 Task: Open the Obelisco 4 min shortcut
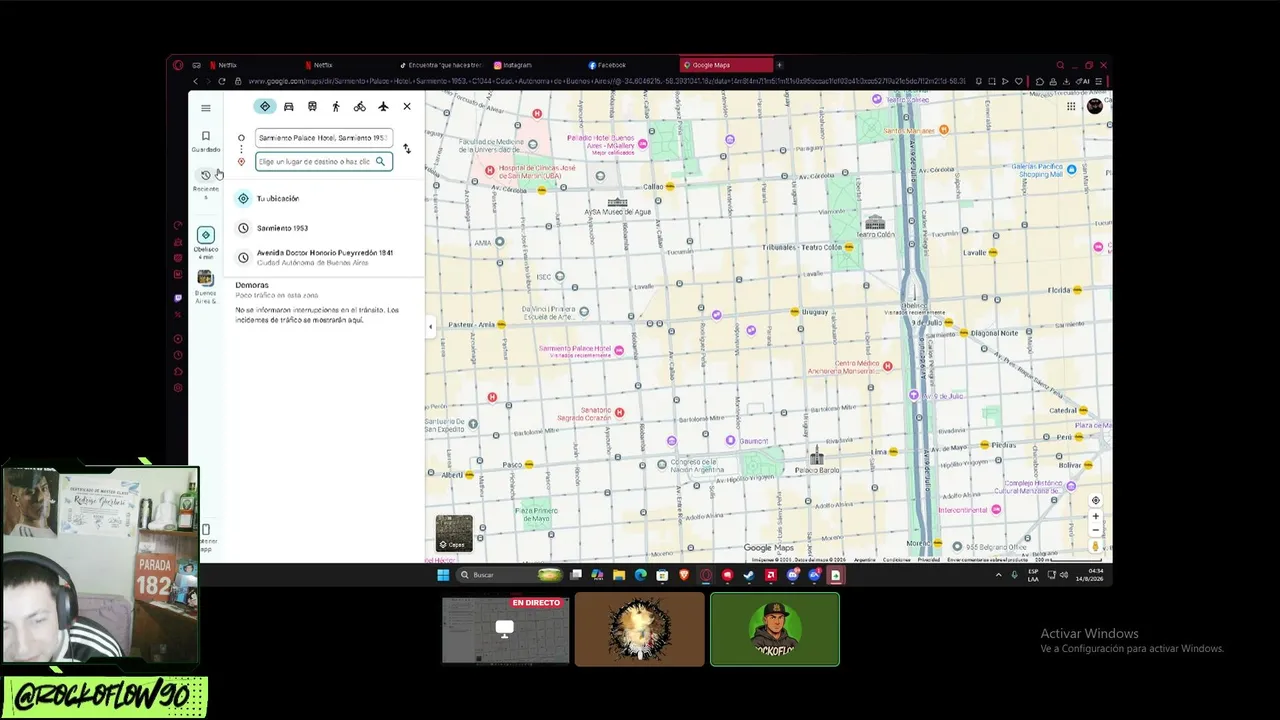coord(206,242)
